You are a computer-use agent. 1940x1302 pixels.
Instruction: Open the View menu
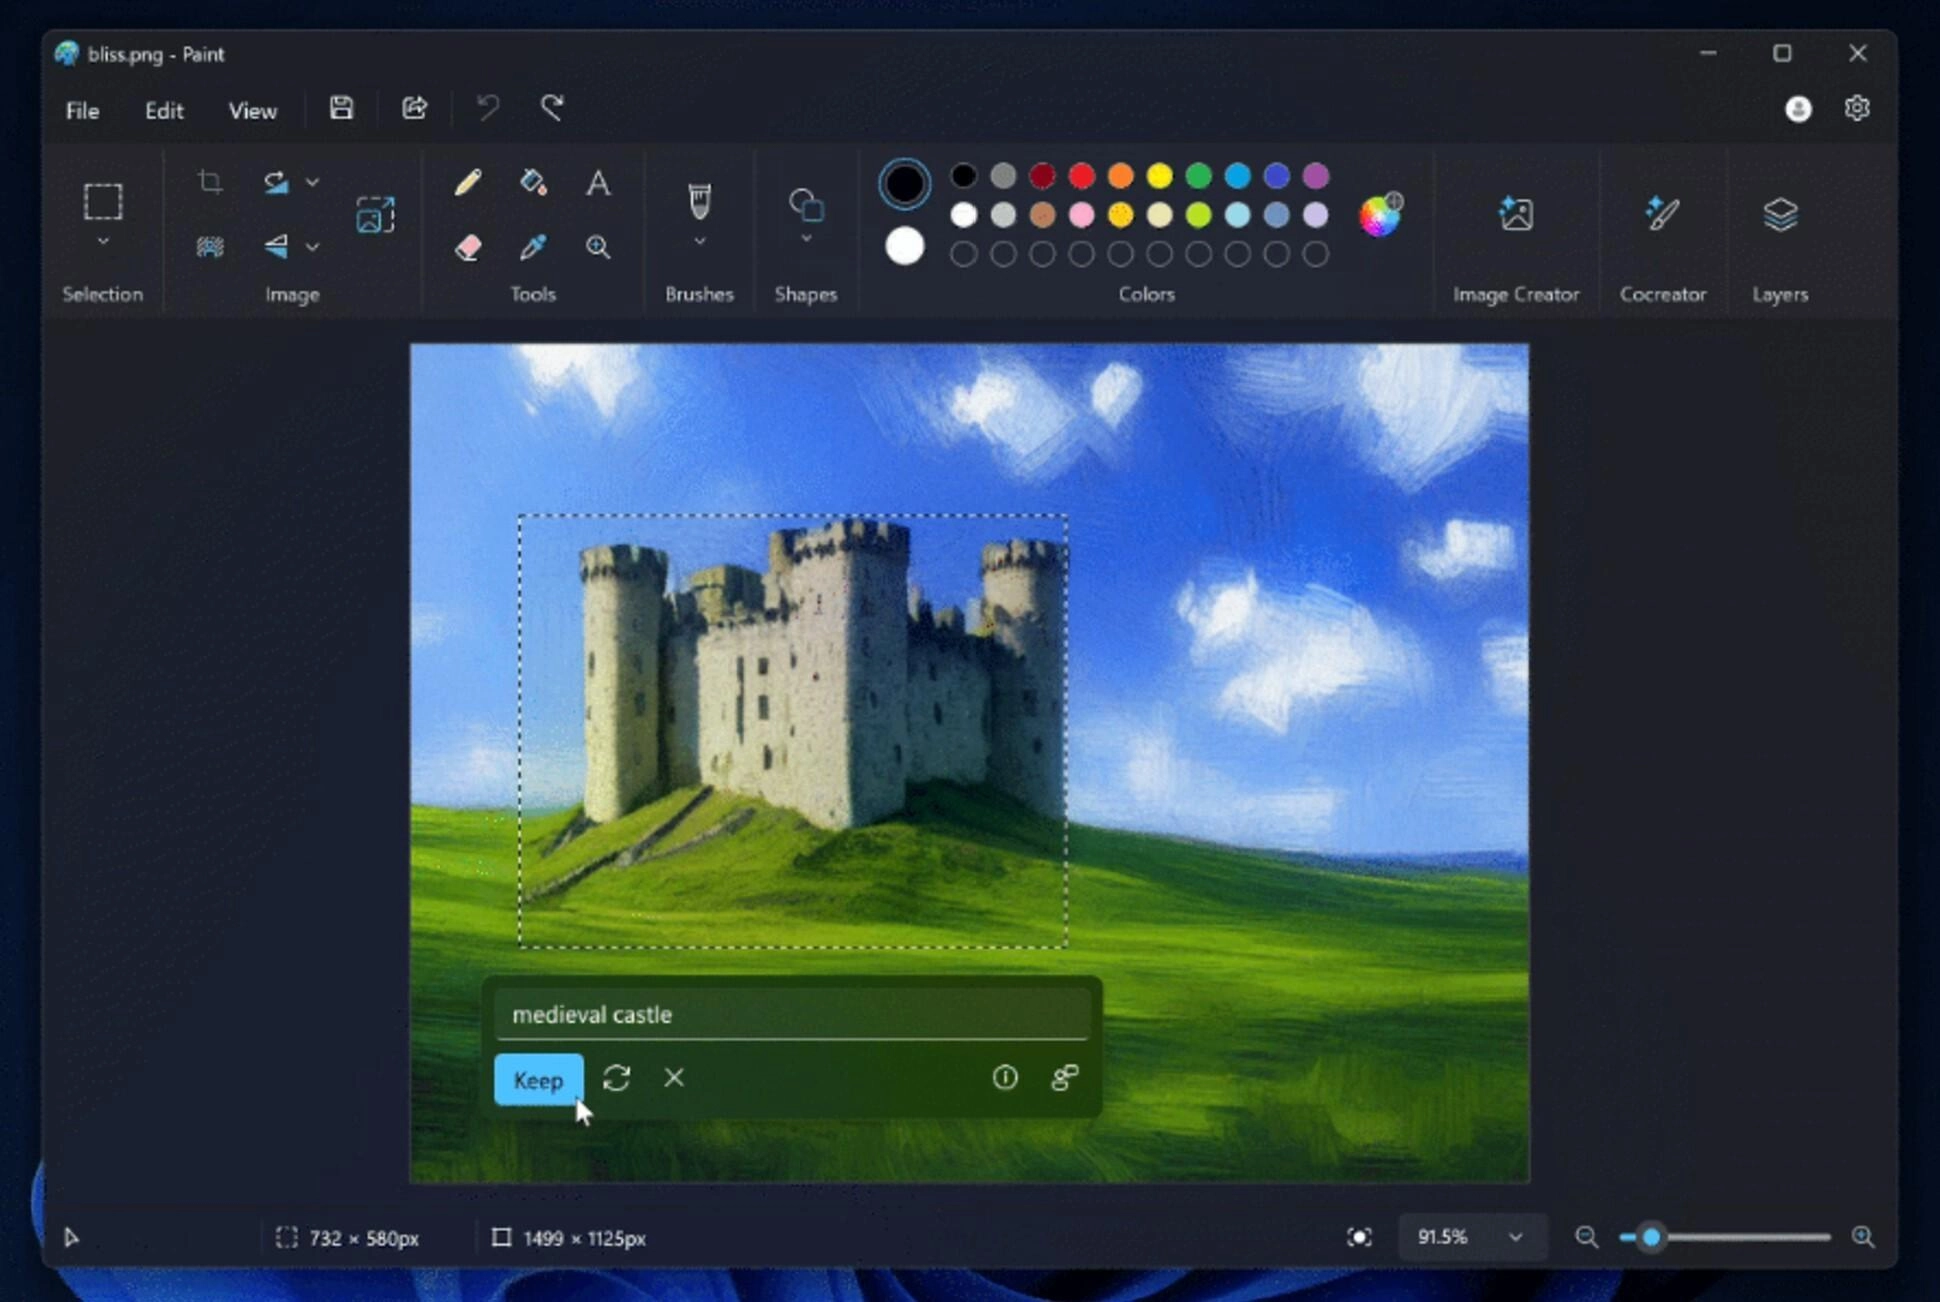251,110
